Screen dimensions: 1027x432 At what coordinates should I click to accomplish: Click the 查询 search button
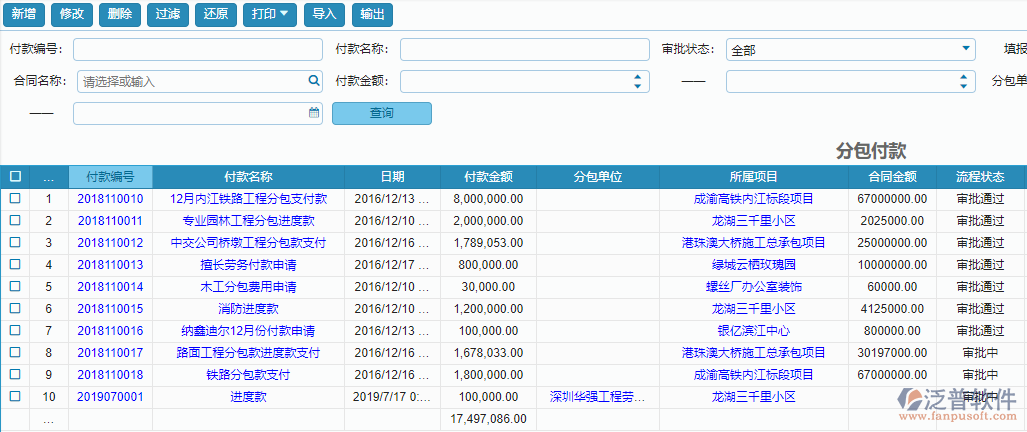click(381, 113)
